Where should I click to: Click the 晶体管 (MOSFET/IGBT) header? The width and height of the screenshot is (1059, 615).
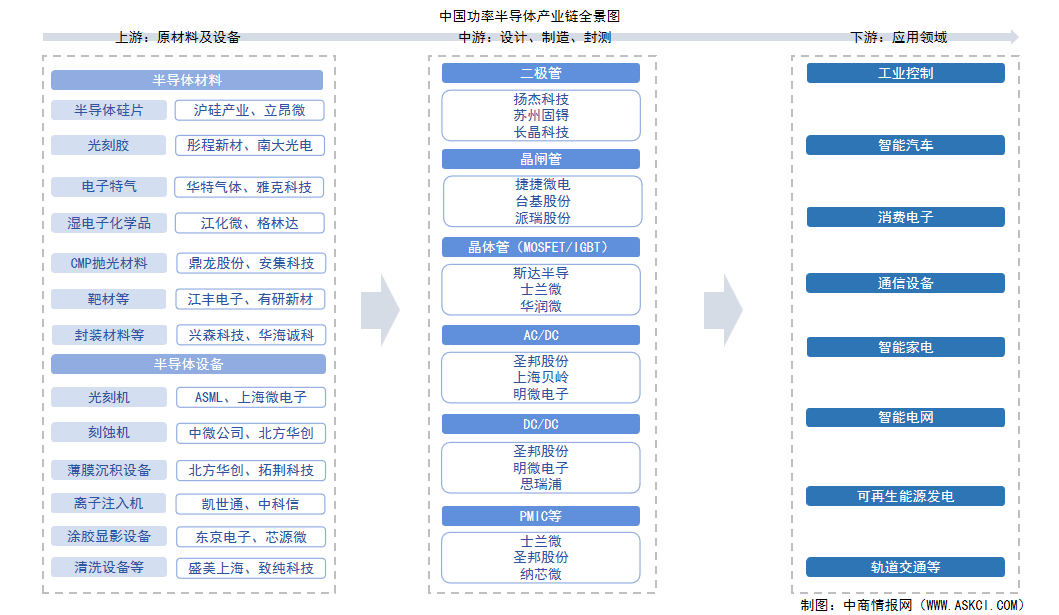pyautogui.click(x=541, y=247)
